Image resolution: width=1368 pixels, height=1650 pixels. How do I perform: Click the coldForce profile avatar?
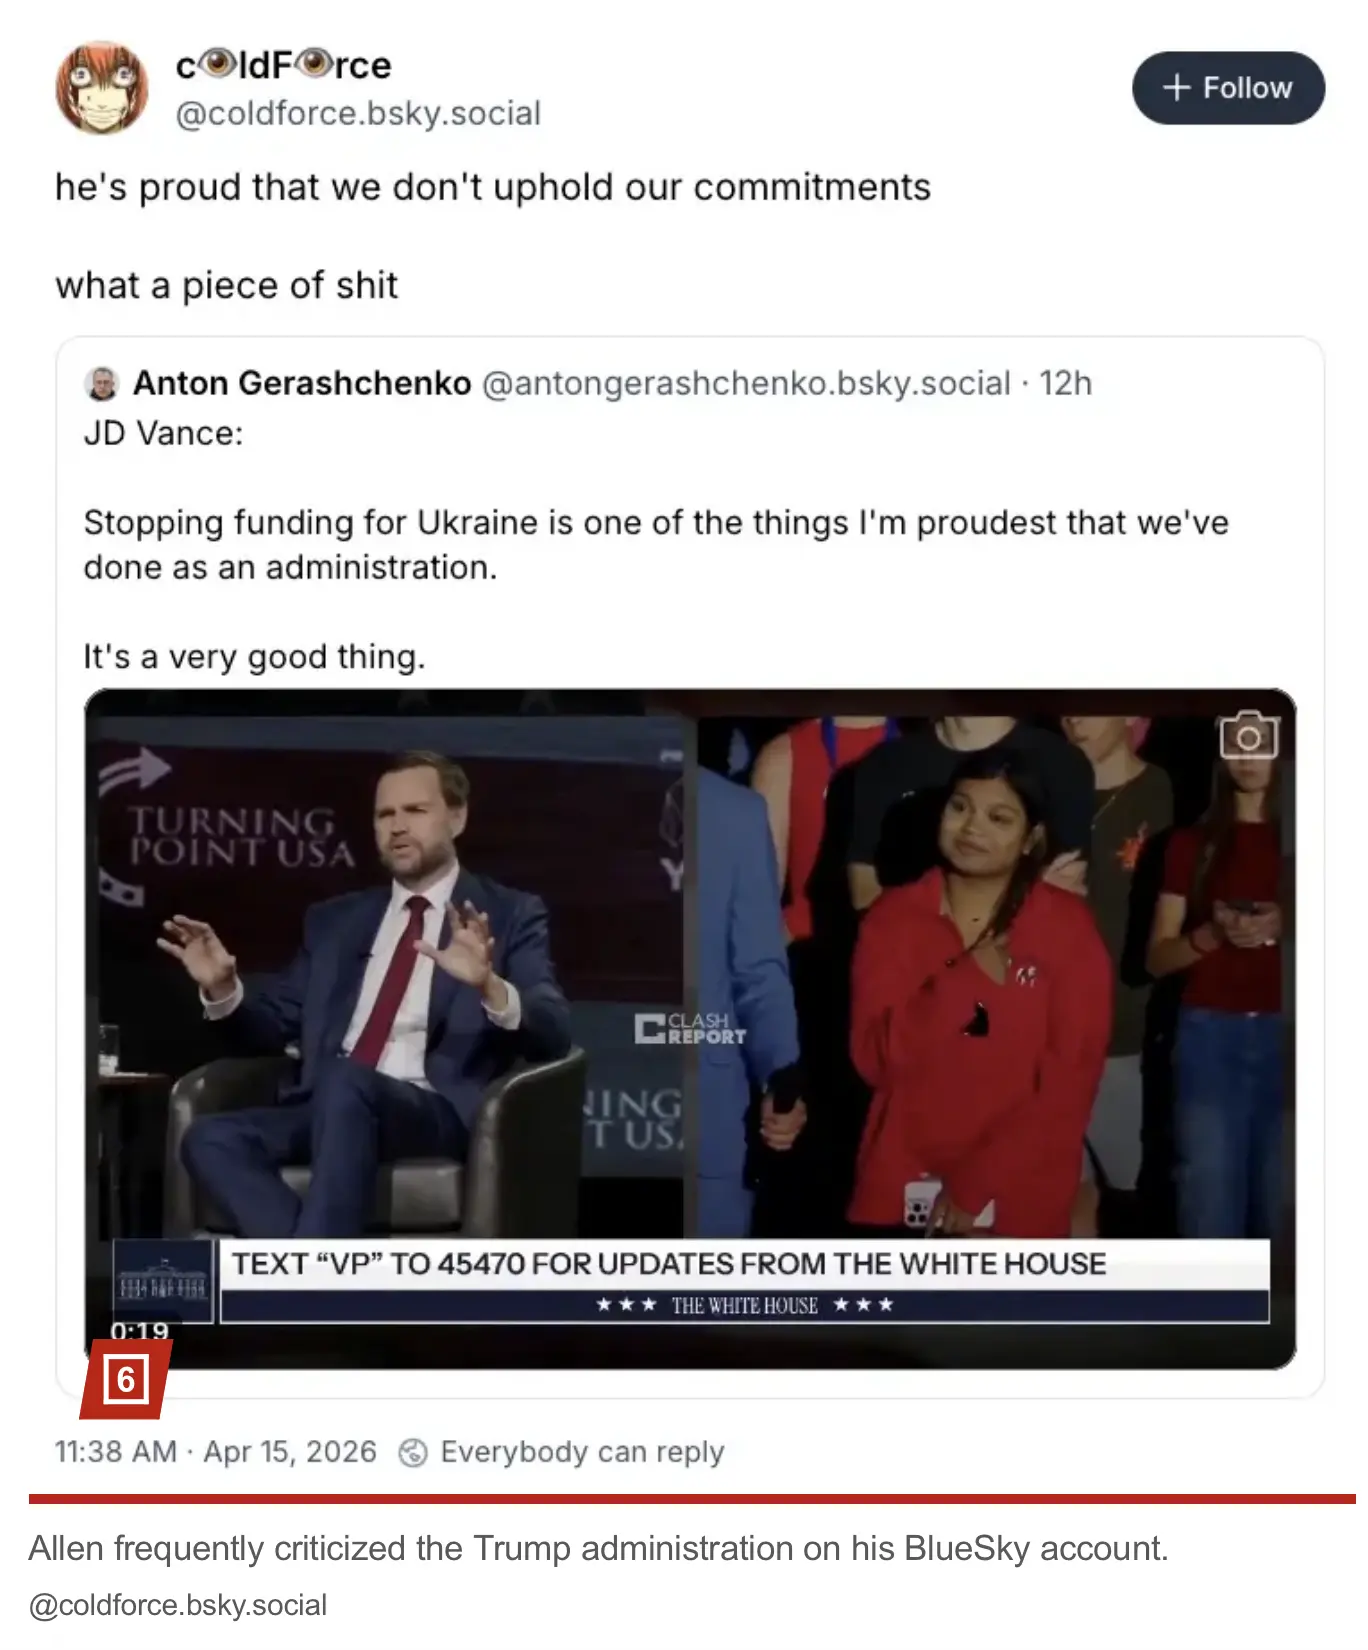click(101, 88)
